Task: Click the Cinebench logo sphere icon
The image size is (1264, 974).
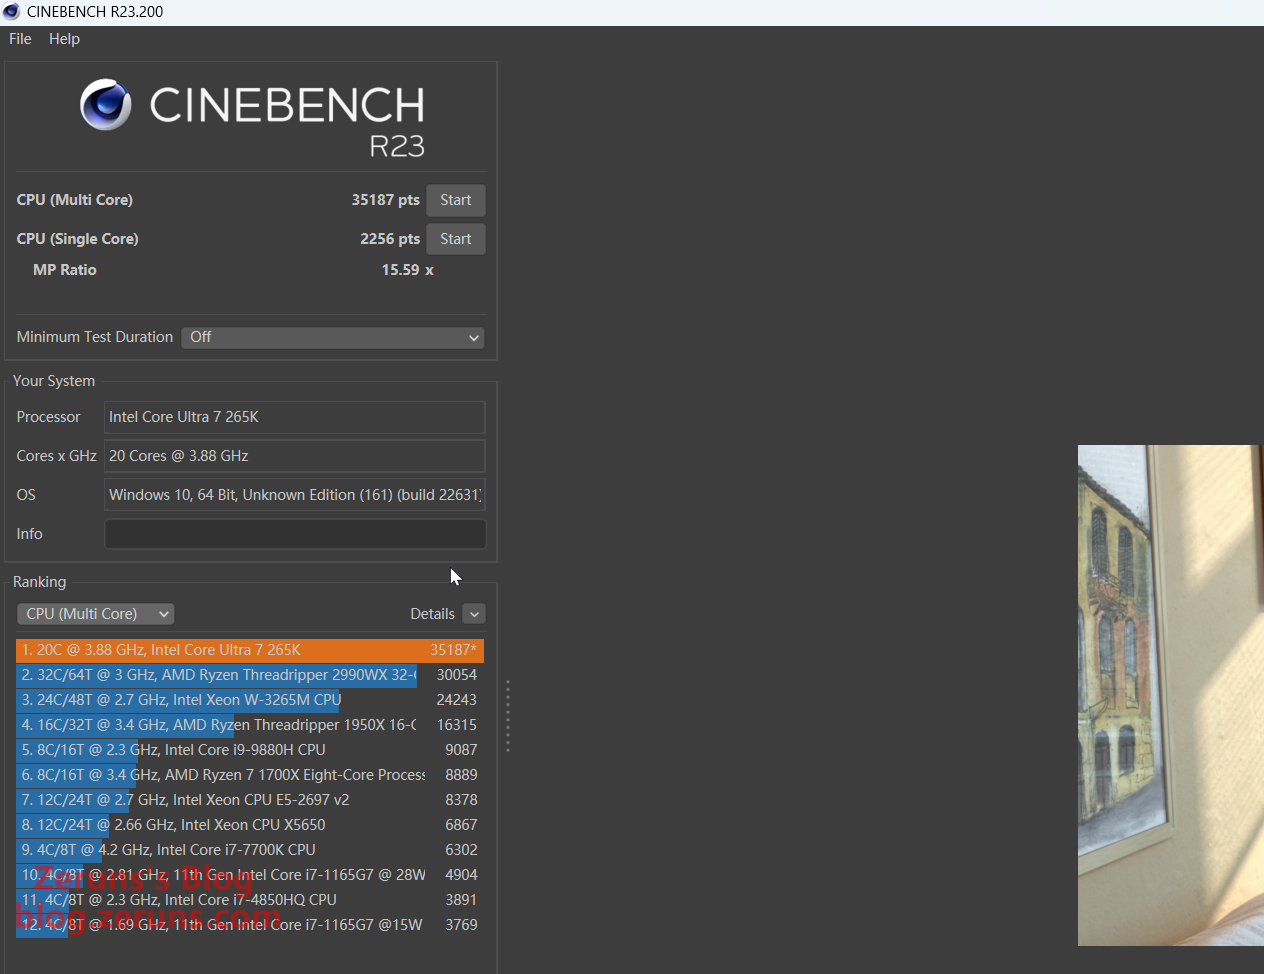Action: click(106, 105)
